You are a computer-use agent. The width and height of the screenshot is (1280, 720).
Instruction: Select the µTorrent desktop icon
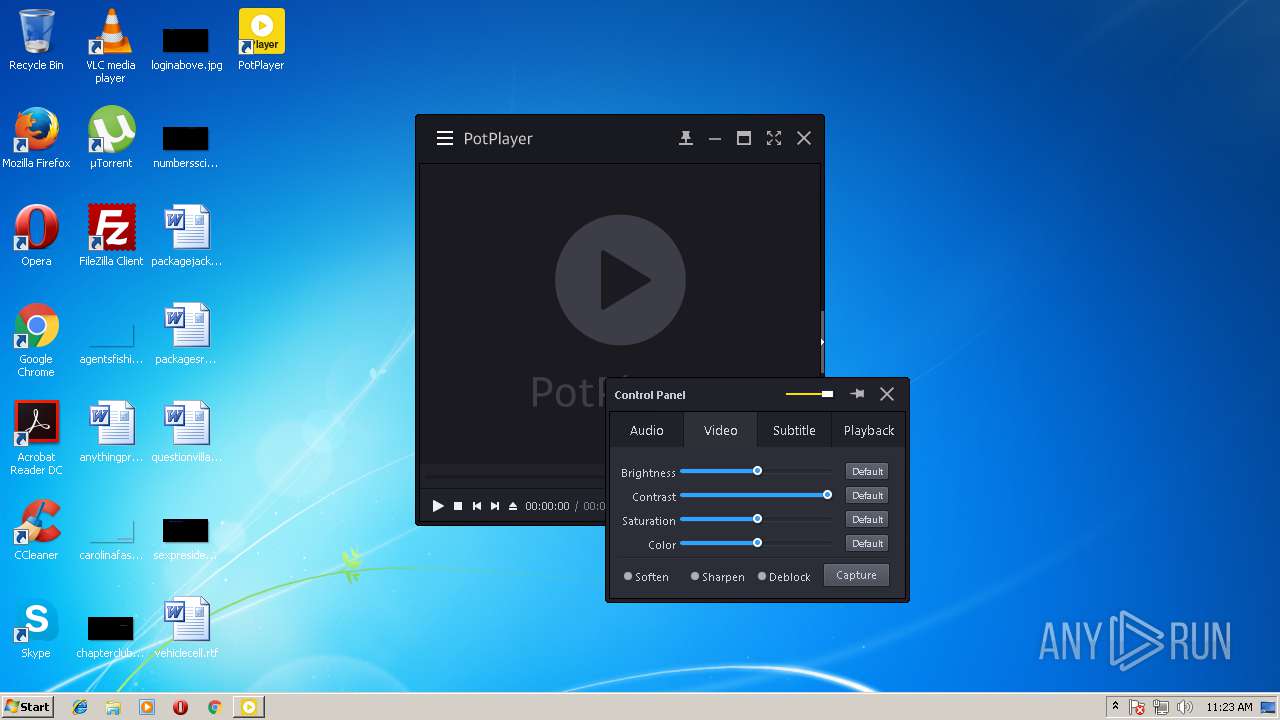click(111, 138)
